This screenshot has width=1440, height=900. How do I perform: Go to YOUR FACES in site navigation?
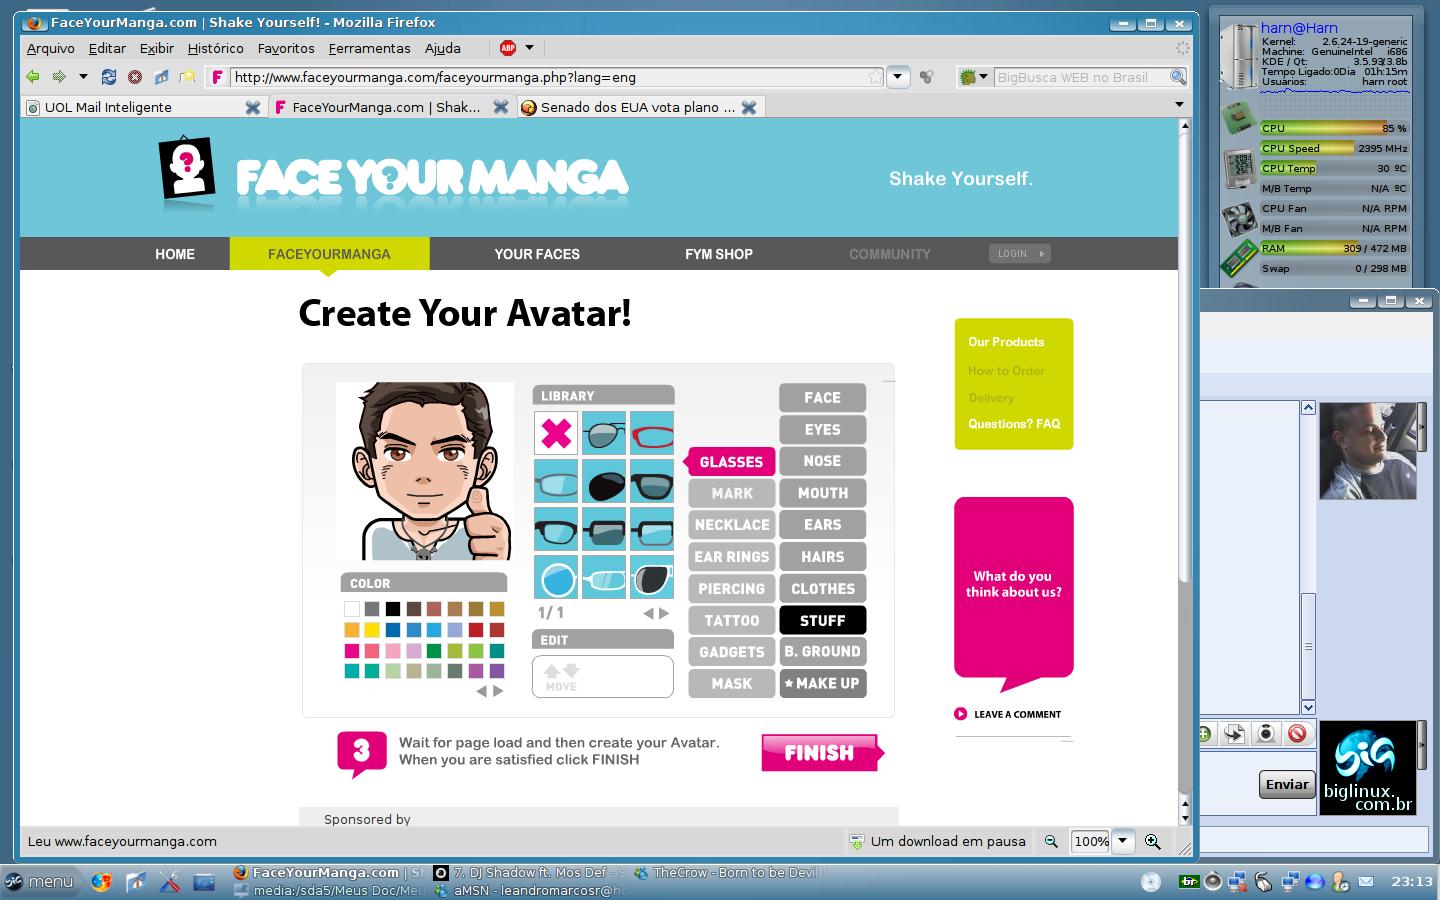pyautogui.click(x=537, y=254)
